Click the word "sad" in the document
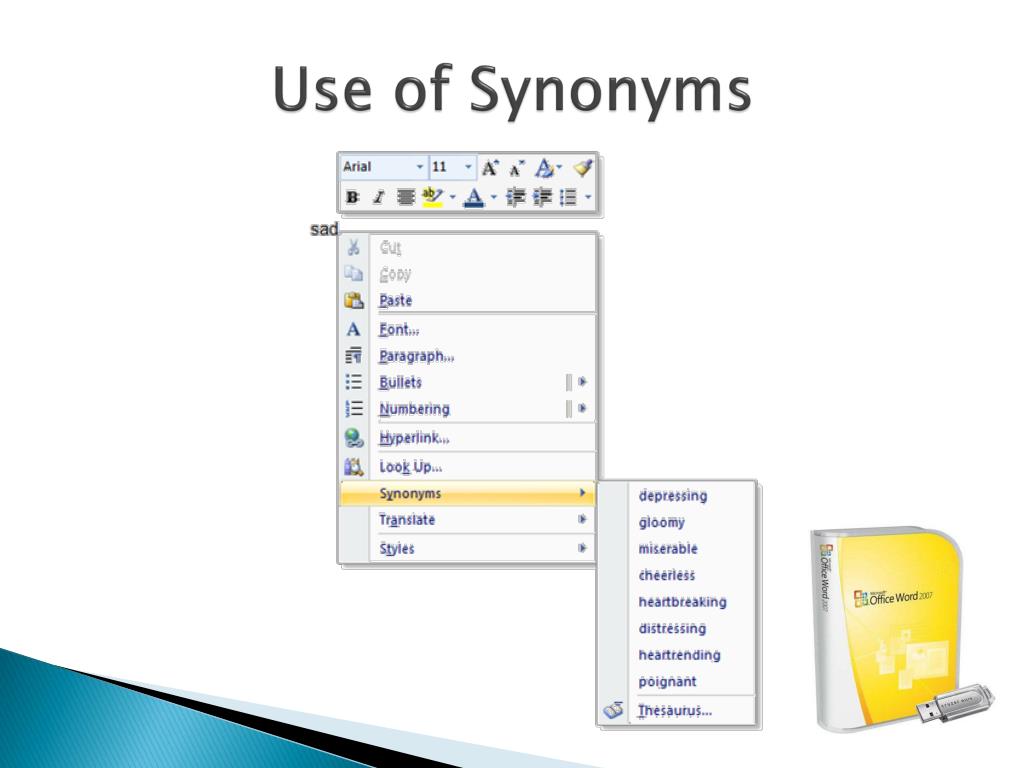The height and width of the screenshot is (768, 1024). (324, 229)
